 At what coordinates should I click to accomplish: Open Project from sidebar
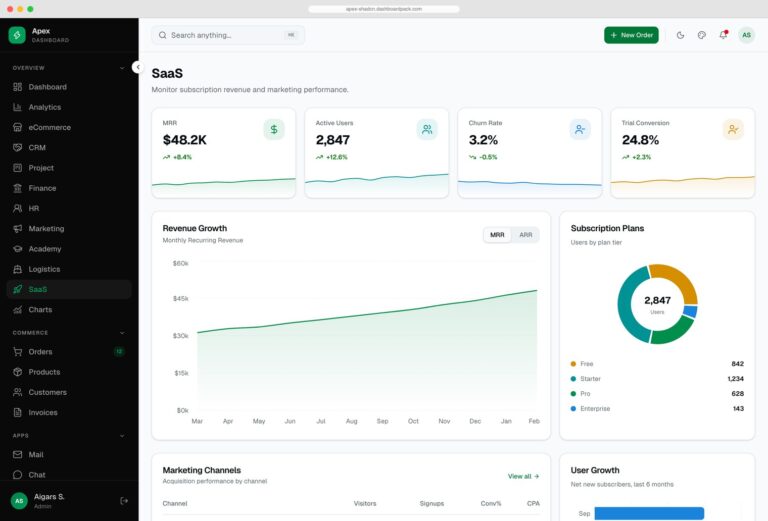tap(69, 168)
